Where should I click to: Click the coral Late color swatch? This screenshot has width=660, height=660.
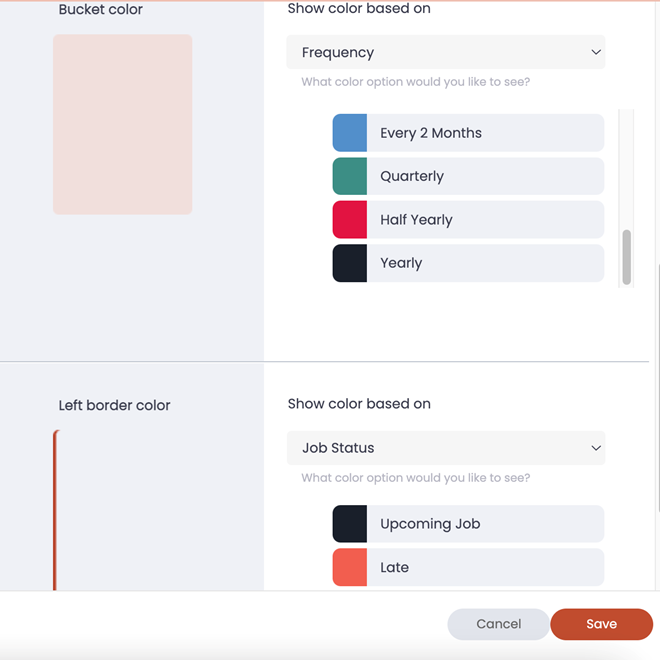tap(350, 567)
